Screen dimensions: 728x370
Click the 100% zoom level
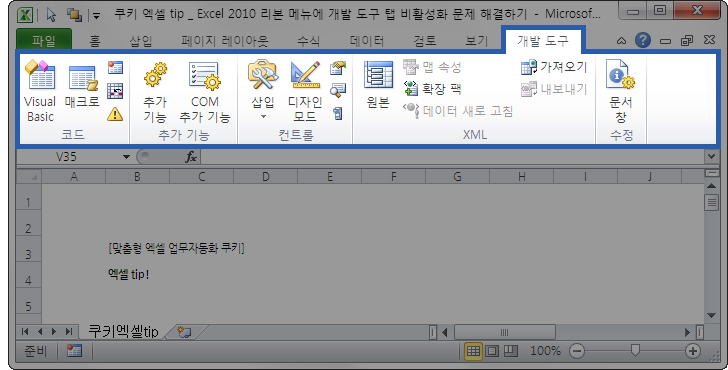546,351
